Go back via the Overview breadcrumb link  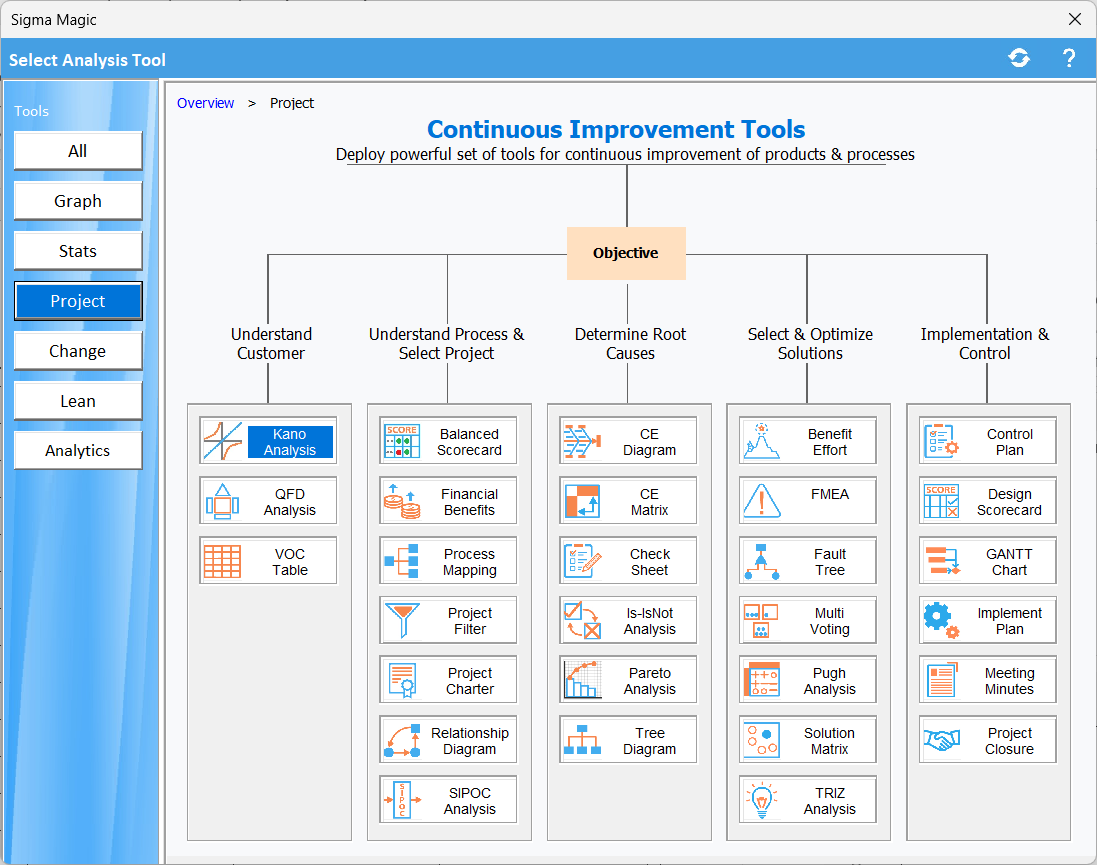[x=206, y=103]
